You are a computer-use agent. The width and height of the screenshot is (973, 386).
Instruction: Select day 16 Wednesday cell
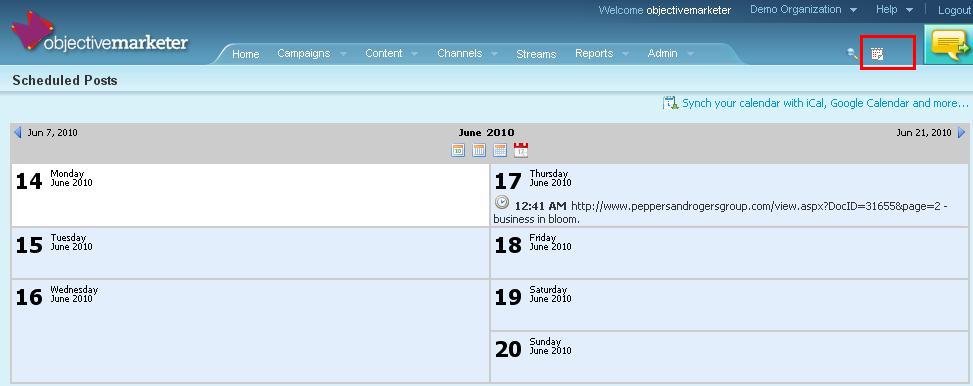point(250,330)
